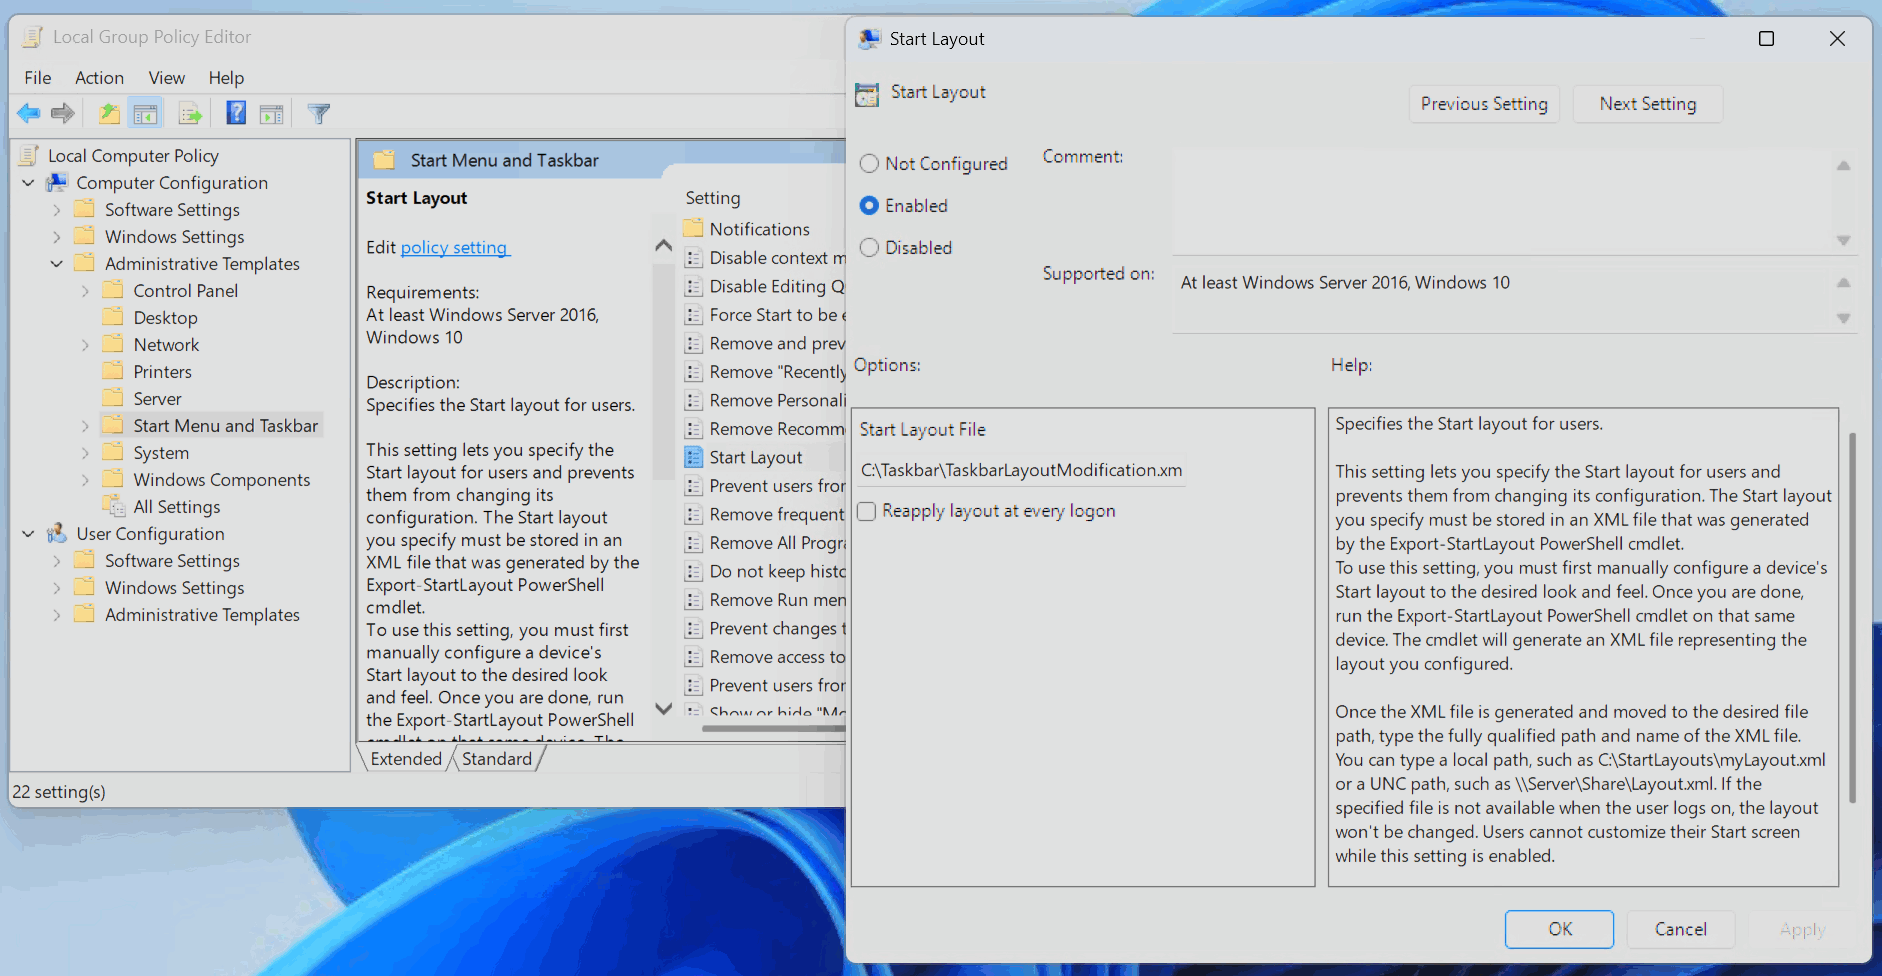This screenshot has height=976, width=1882.
Task: Click the policy setting link
Action: coord(454,248)
